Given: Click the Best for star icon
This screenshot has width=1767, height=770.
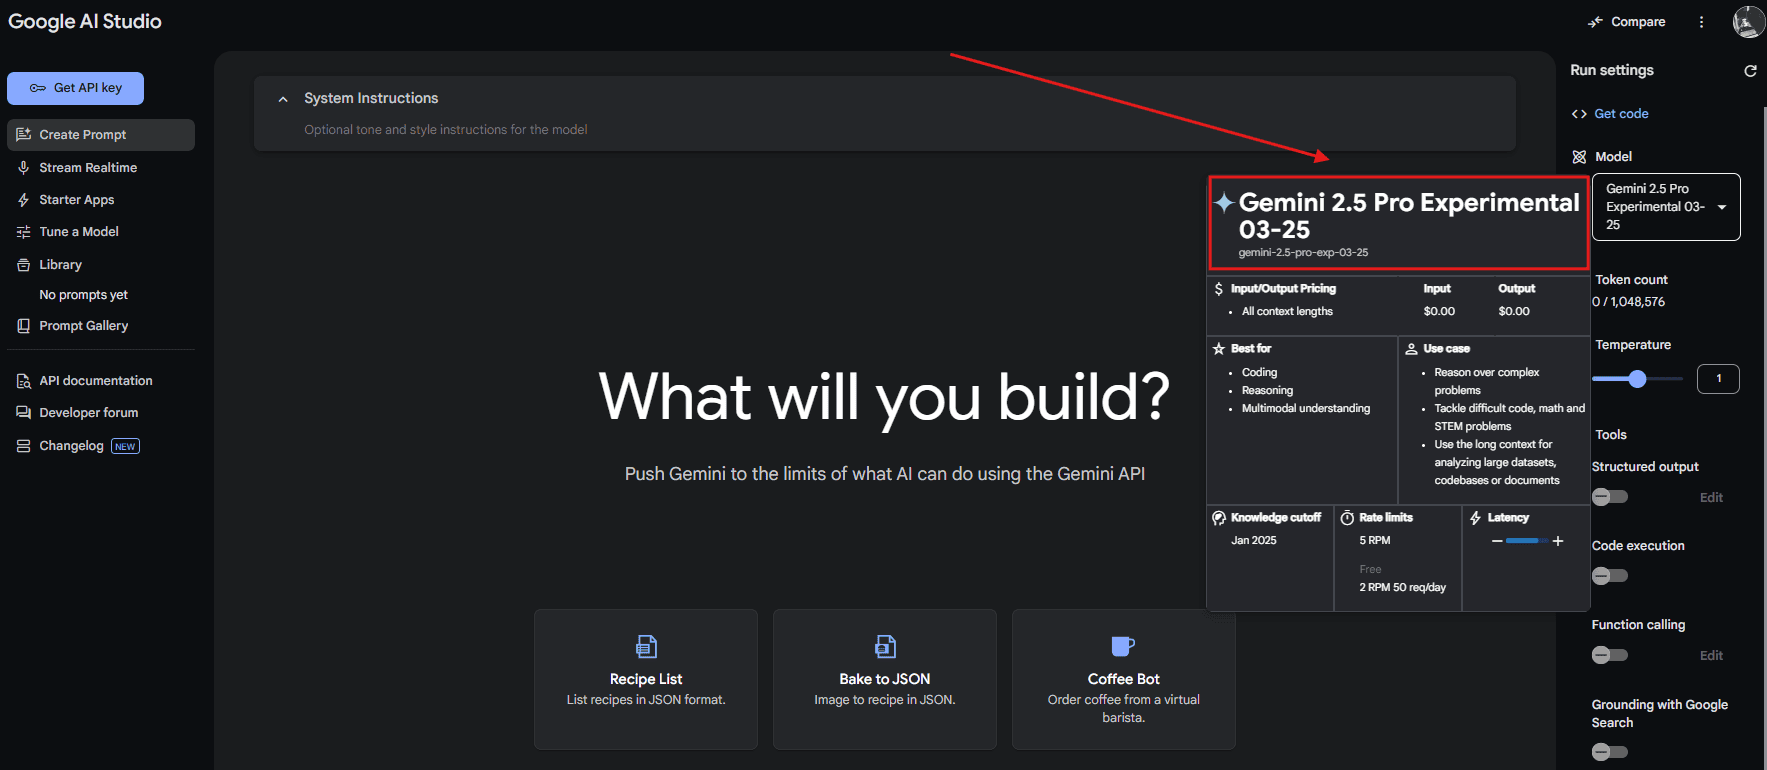Looking at the screenshot, I should [x=1219, y=349].
